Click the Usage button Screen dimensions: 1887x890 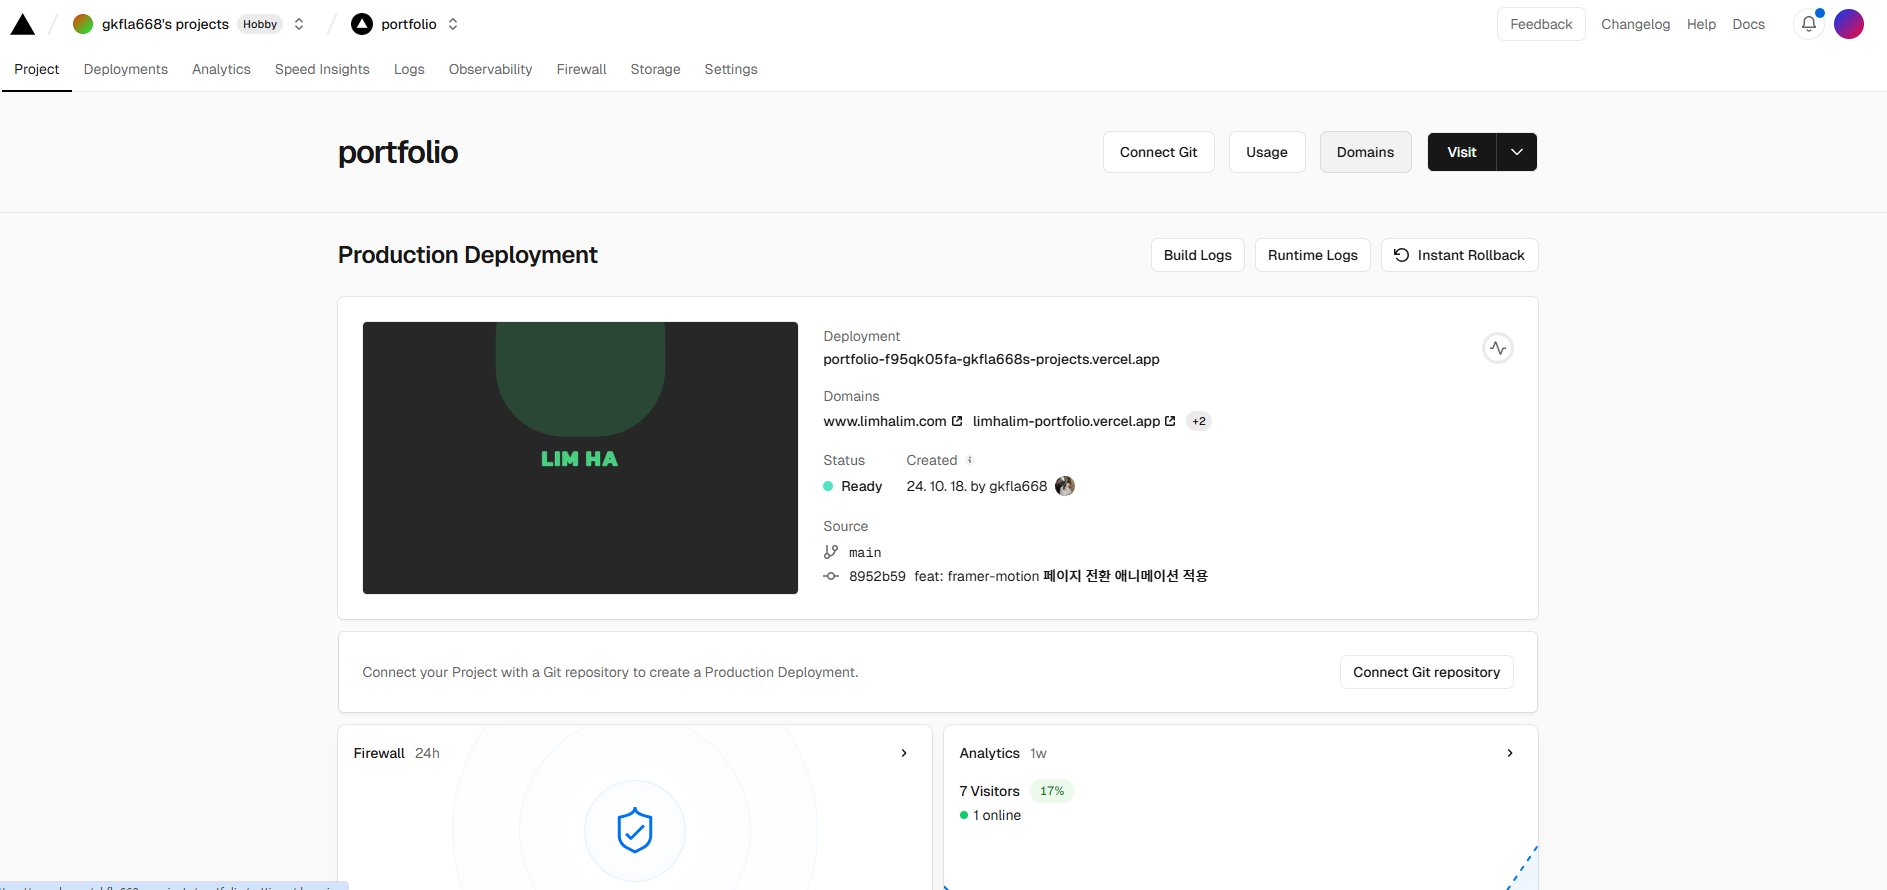[1267, 152]
